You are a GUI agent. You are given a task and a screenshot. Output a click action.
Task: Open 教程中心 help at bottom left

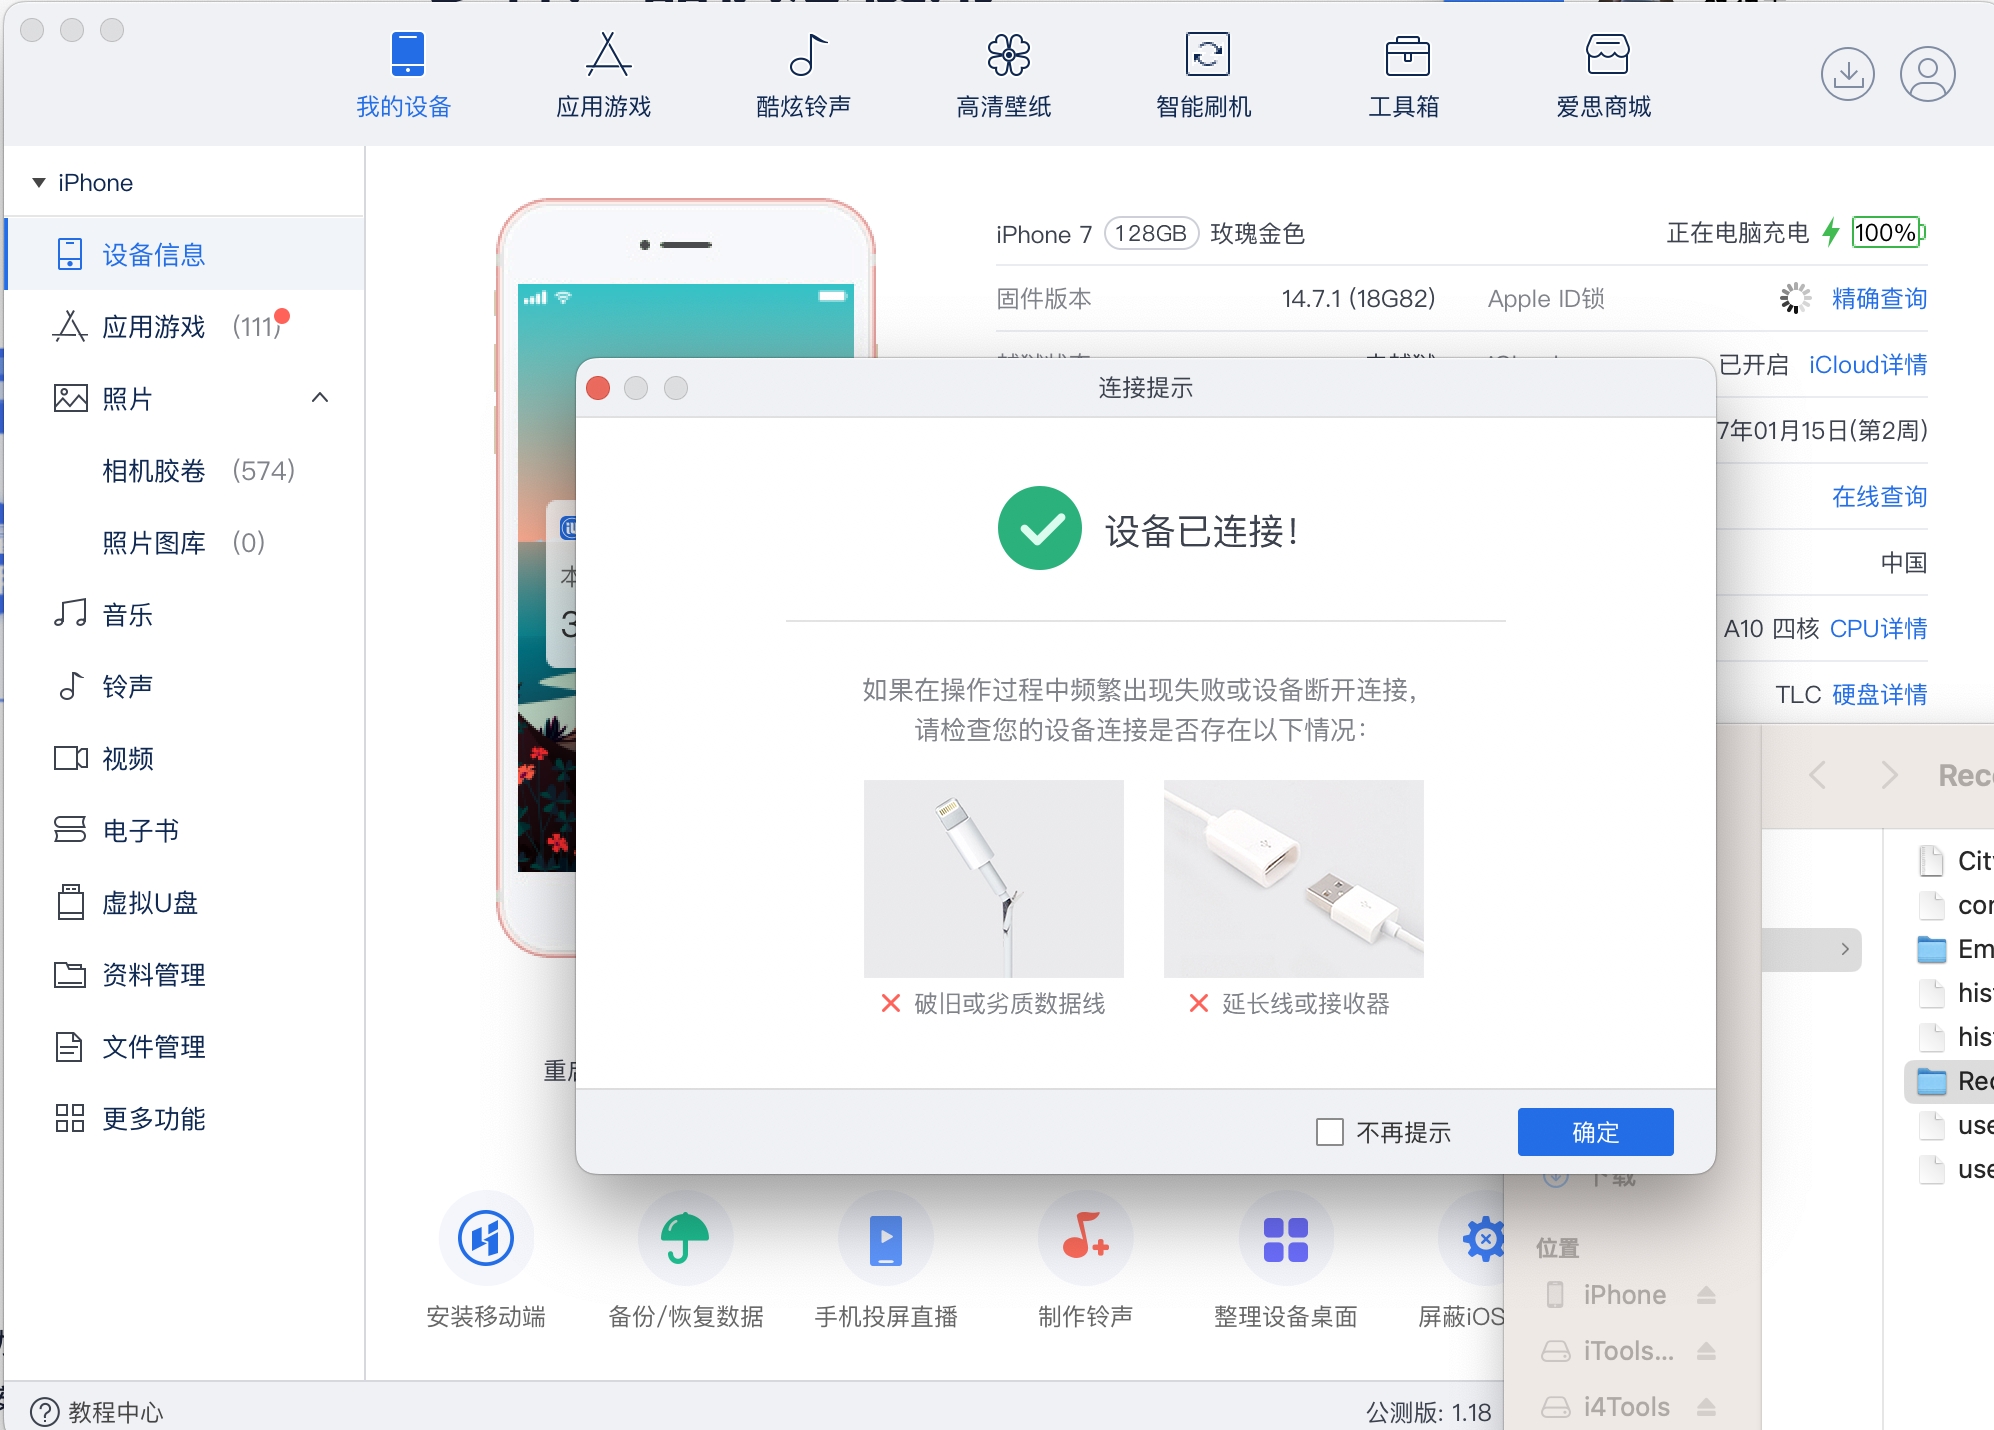coord(97,1412)
